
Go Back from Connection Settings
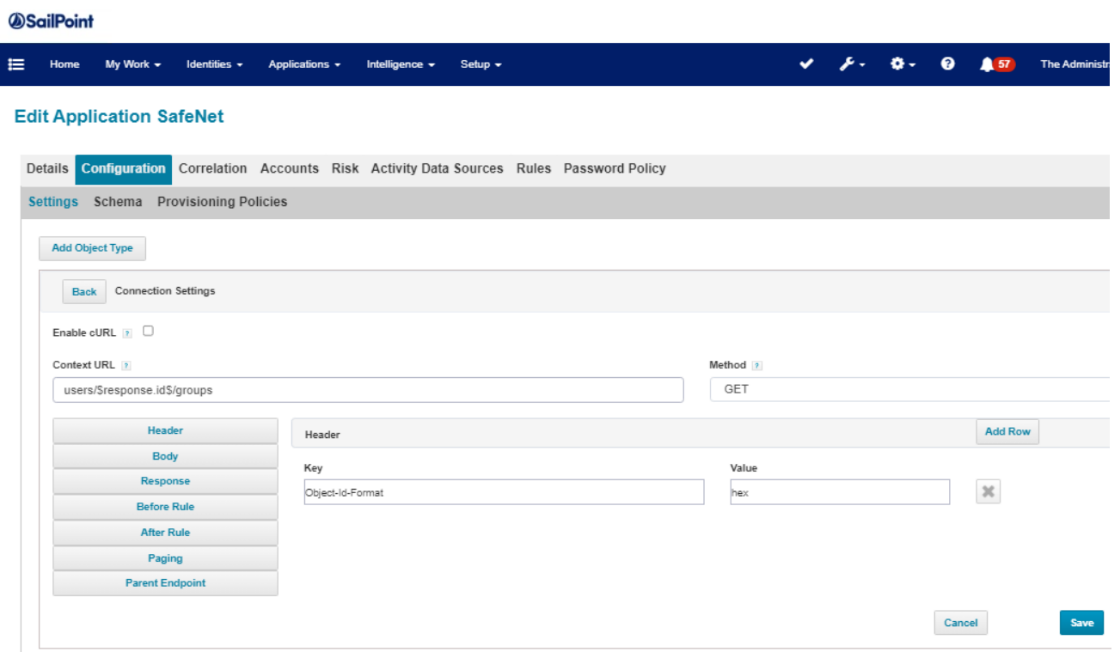tap(84, 291)
